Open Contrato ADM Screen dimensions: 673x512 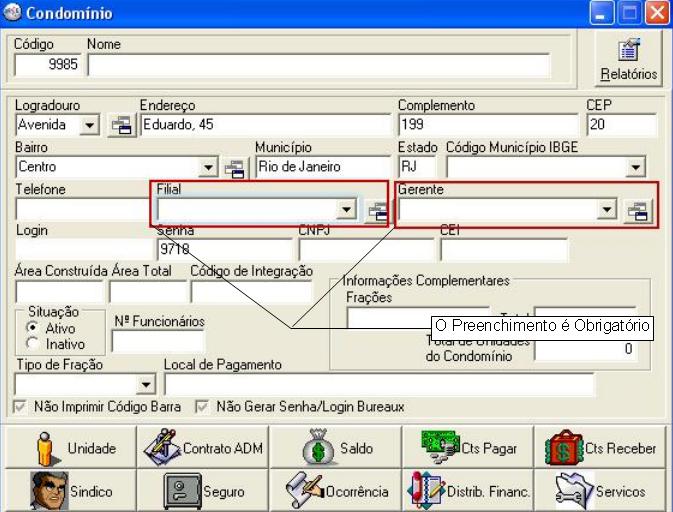pos(202,448)
